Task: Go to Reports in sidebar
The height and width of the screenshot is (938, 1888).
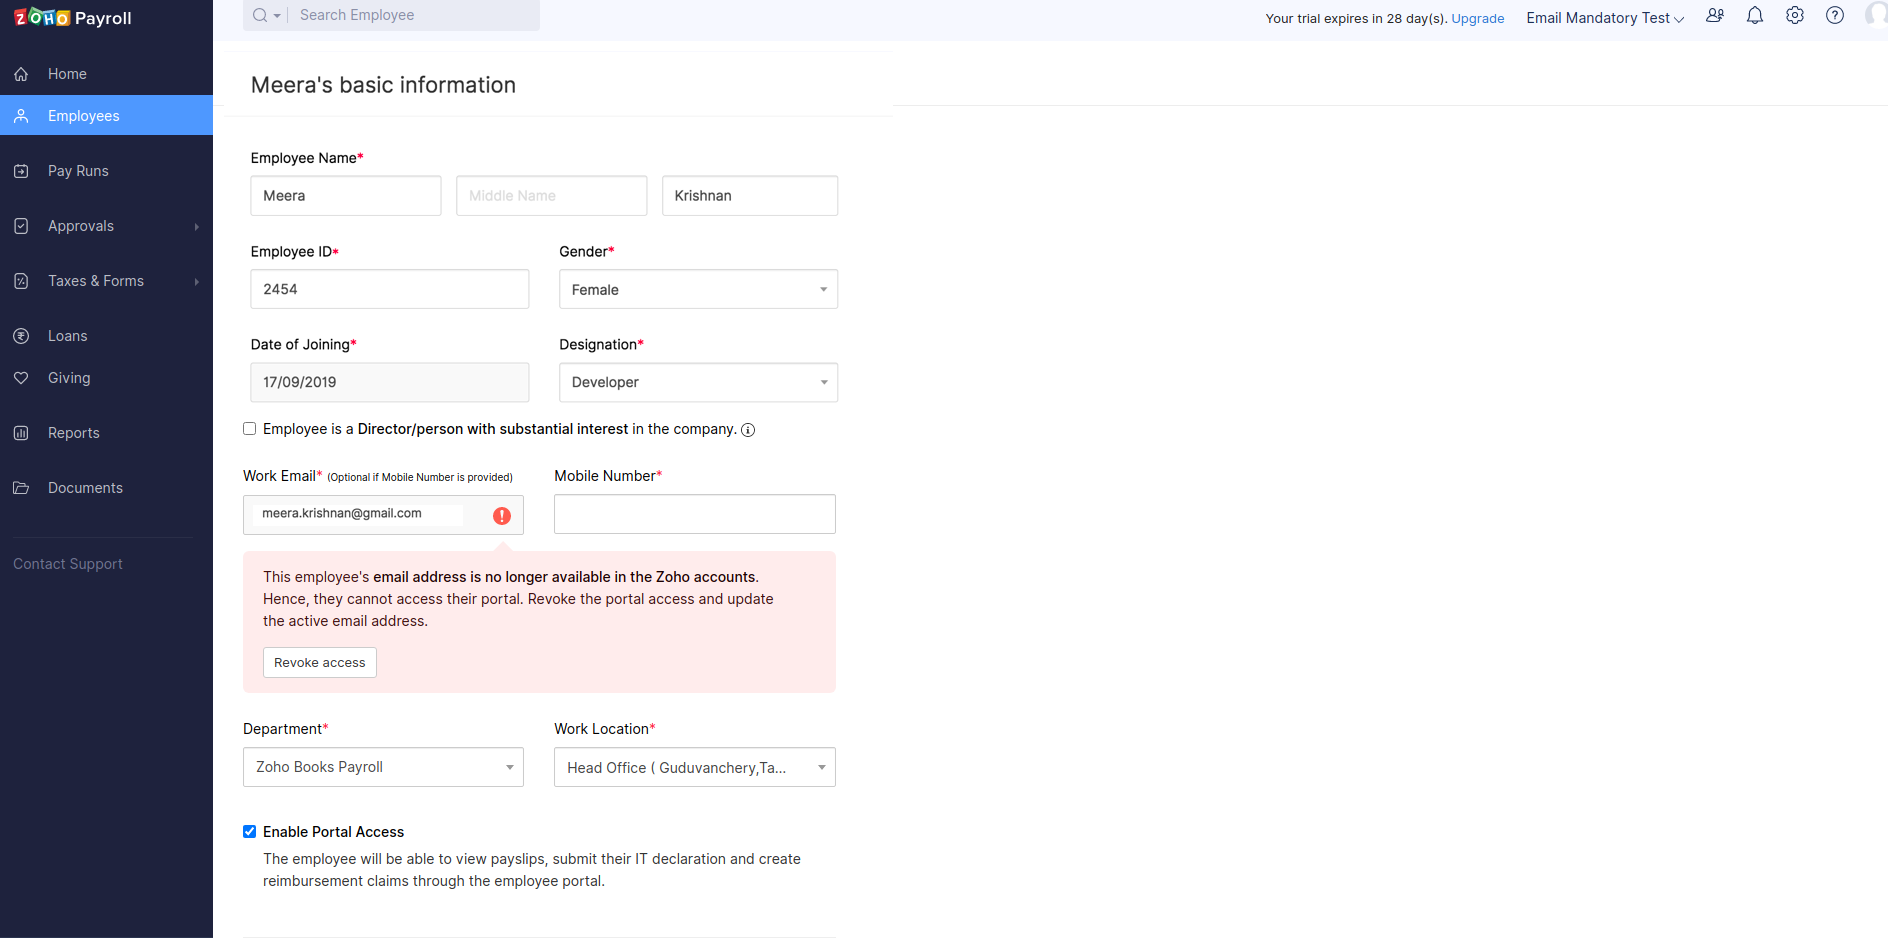Action: pyautogui.click(x=74, y=433)
